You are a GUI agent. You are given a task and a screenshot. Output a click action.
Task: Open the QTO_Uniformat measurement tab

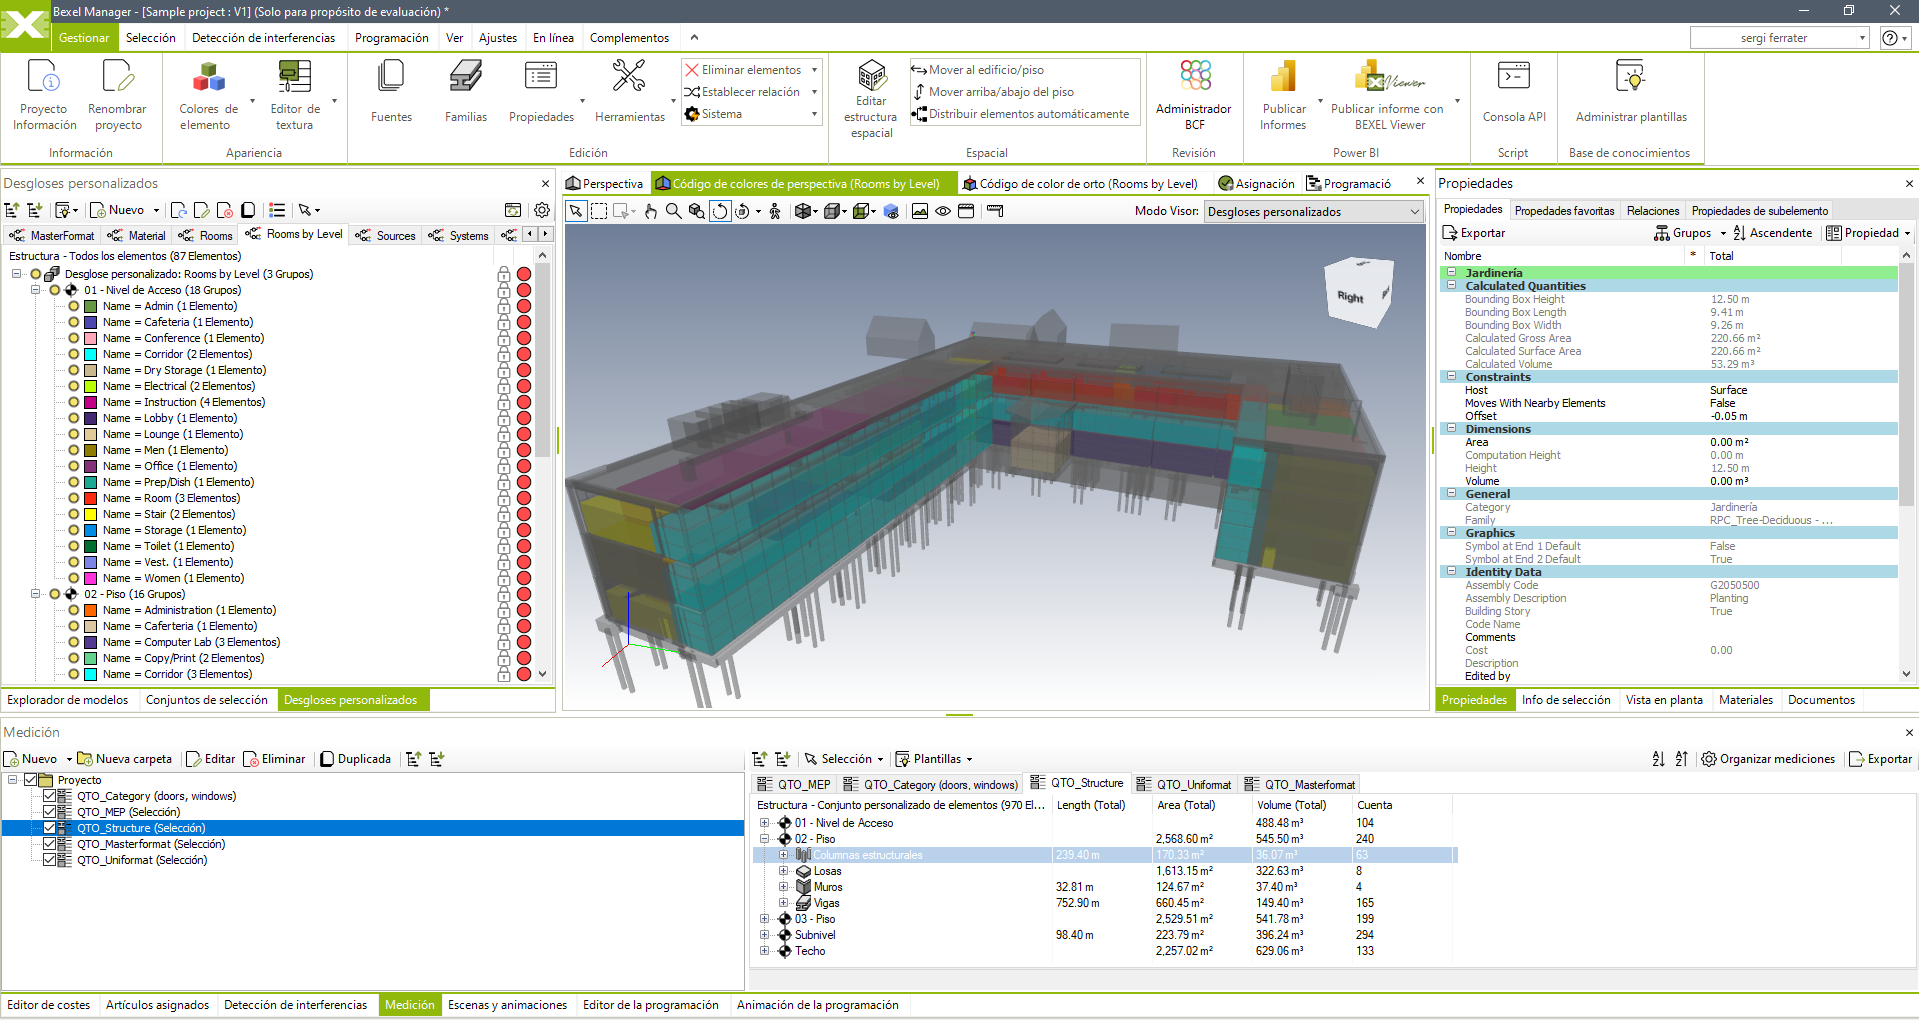click(x=1192, y=784)
